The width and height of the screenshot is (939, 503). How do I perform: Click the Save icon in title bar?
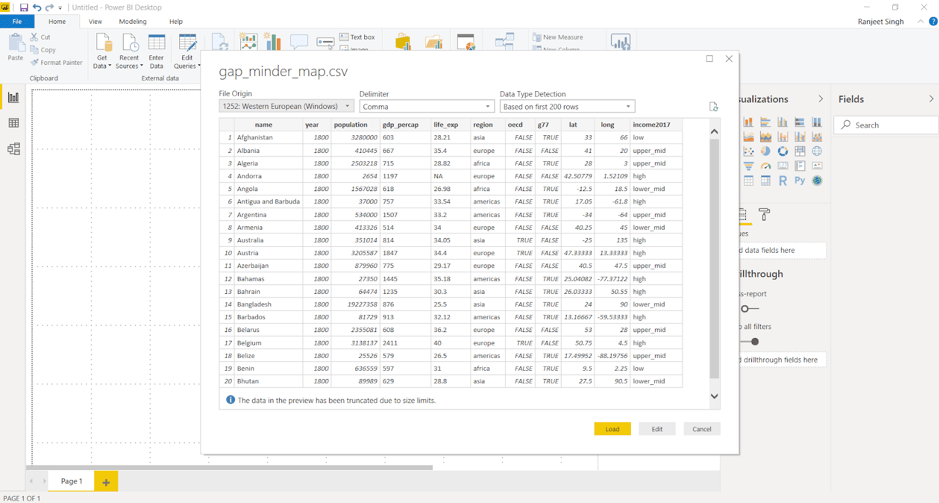tap(23, 8)
